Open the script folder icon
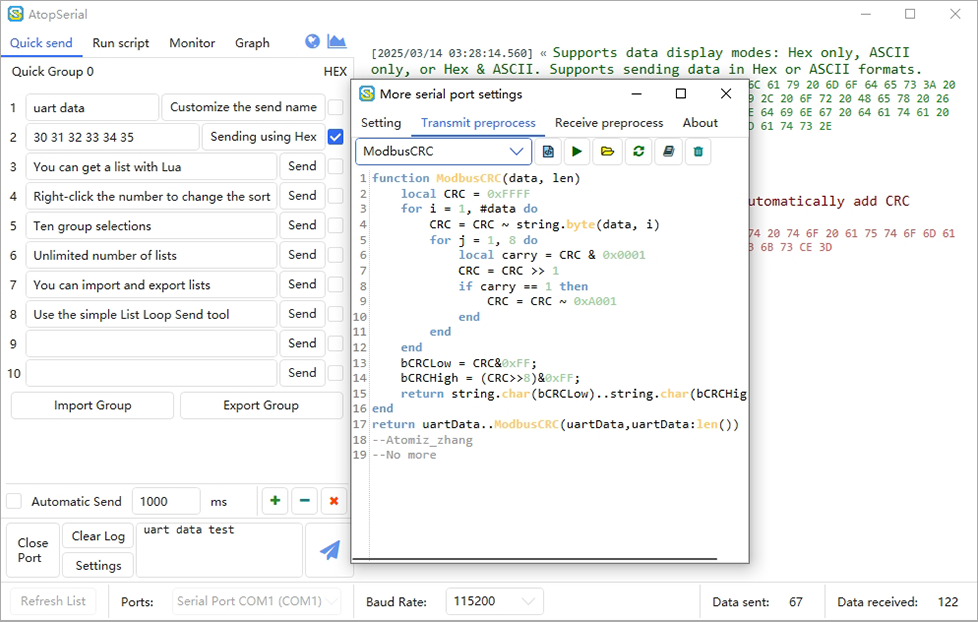This screenshot has height=622, width=978. [x=608, y=152]
